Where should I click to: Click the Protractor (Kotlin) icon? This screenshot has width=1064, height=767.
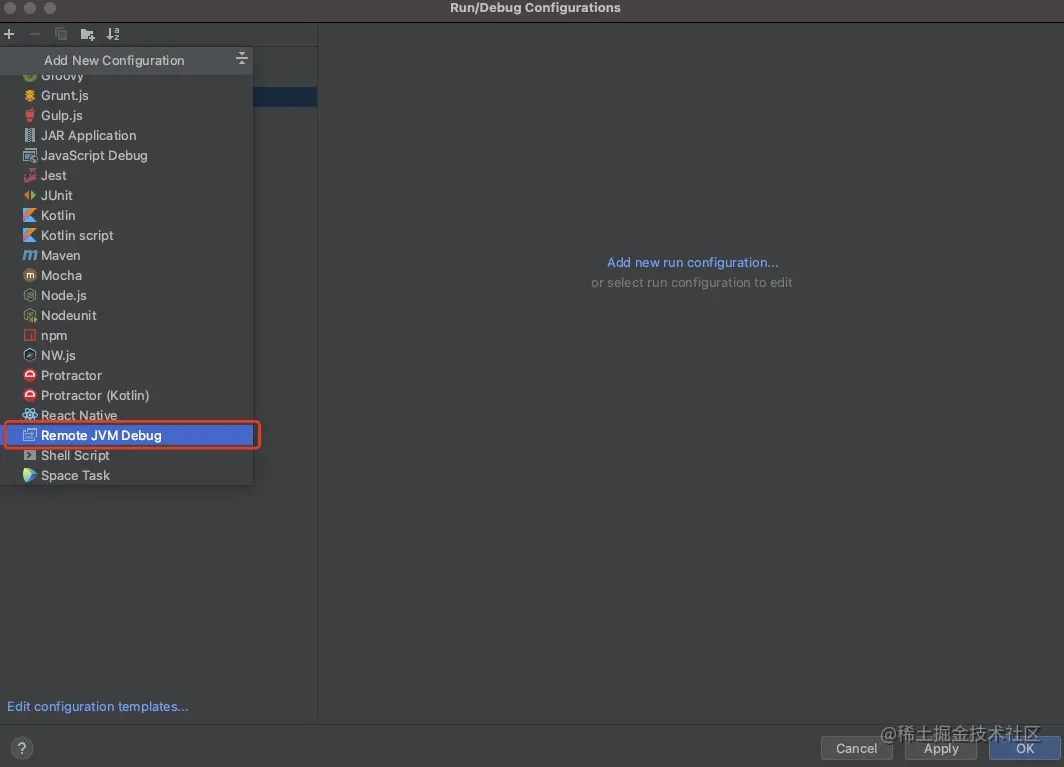[30, 395]
